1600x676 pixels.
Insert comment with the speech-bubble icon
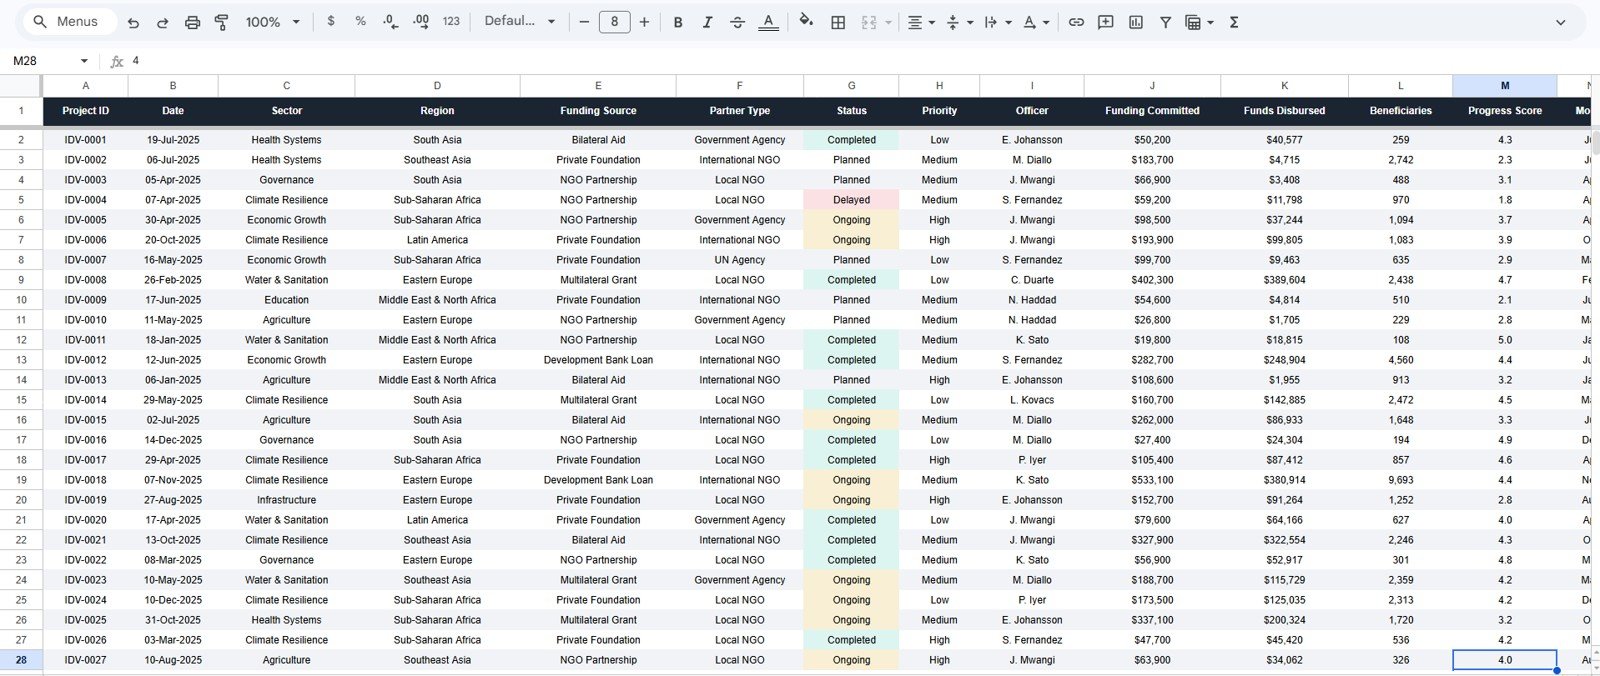coord(1106,22)
